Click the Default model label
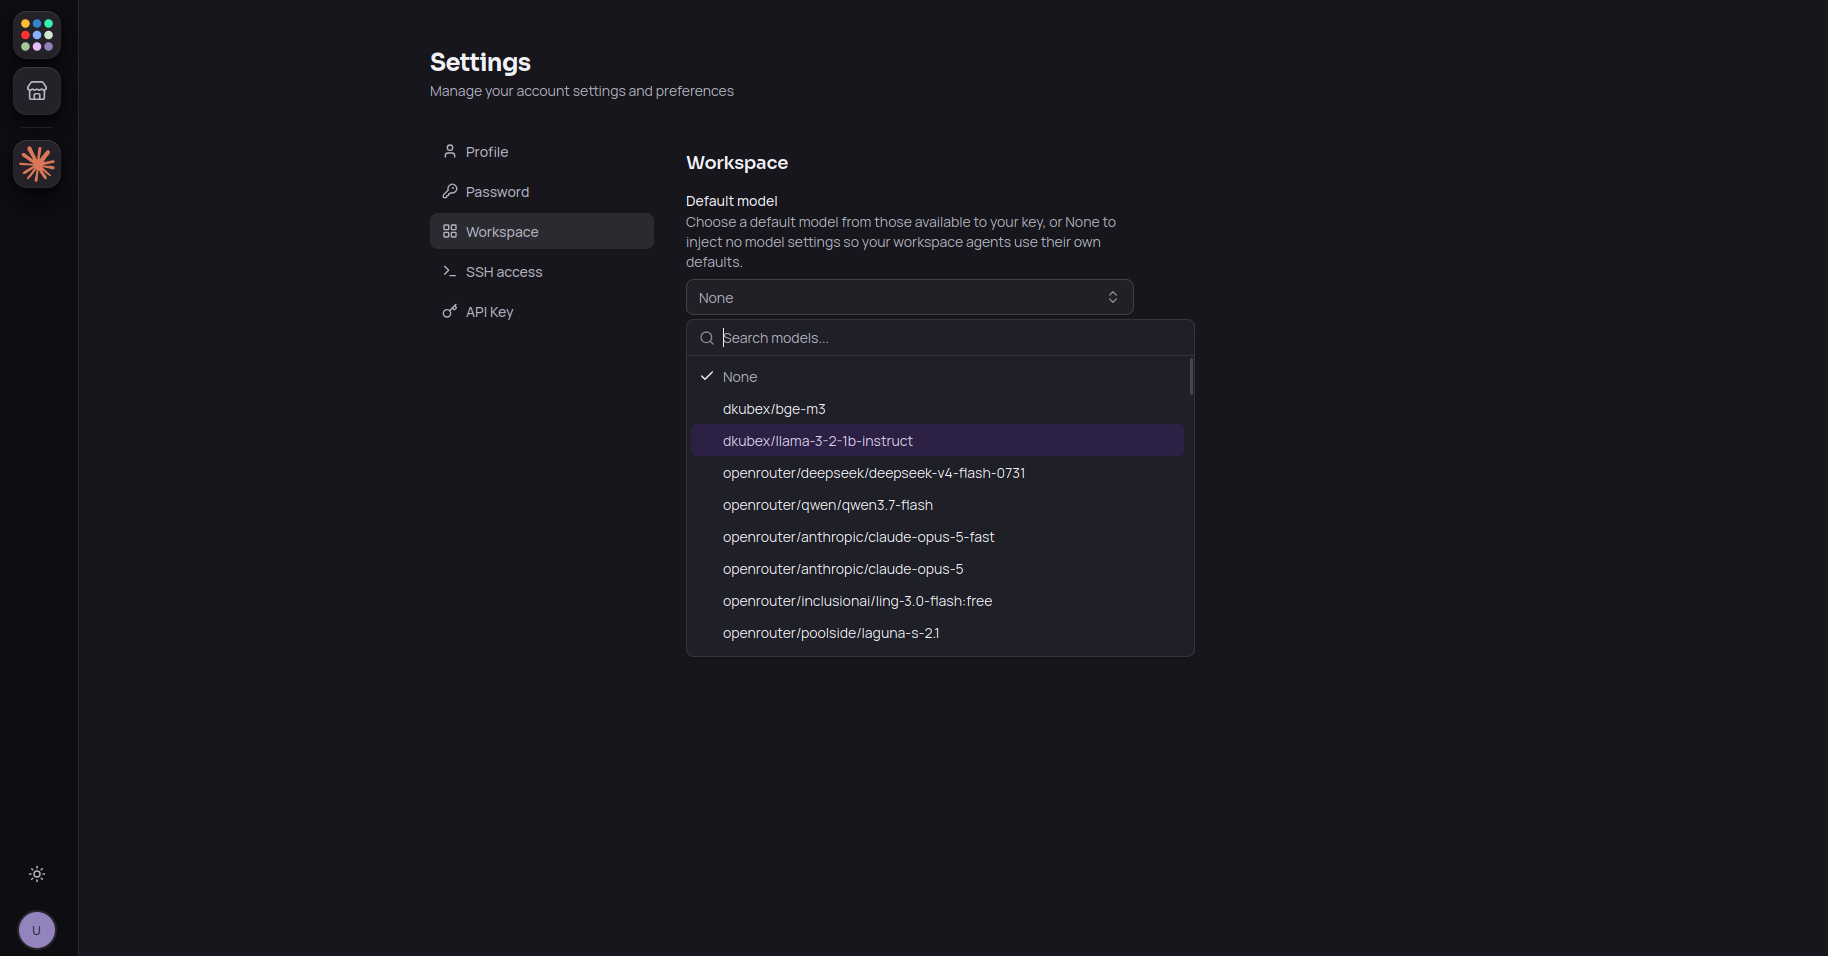Viewport: 1828px width, 956px height. (732, 201)
